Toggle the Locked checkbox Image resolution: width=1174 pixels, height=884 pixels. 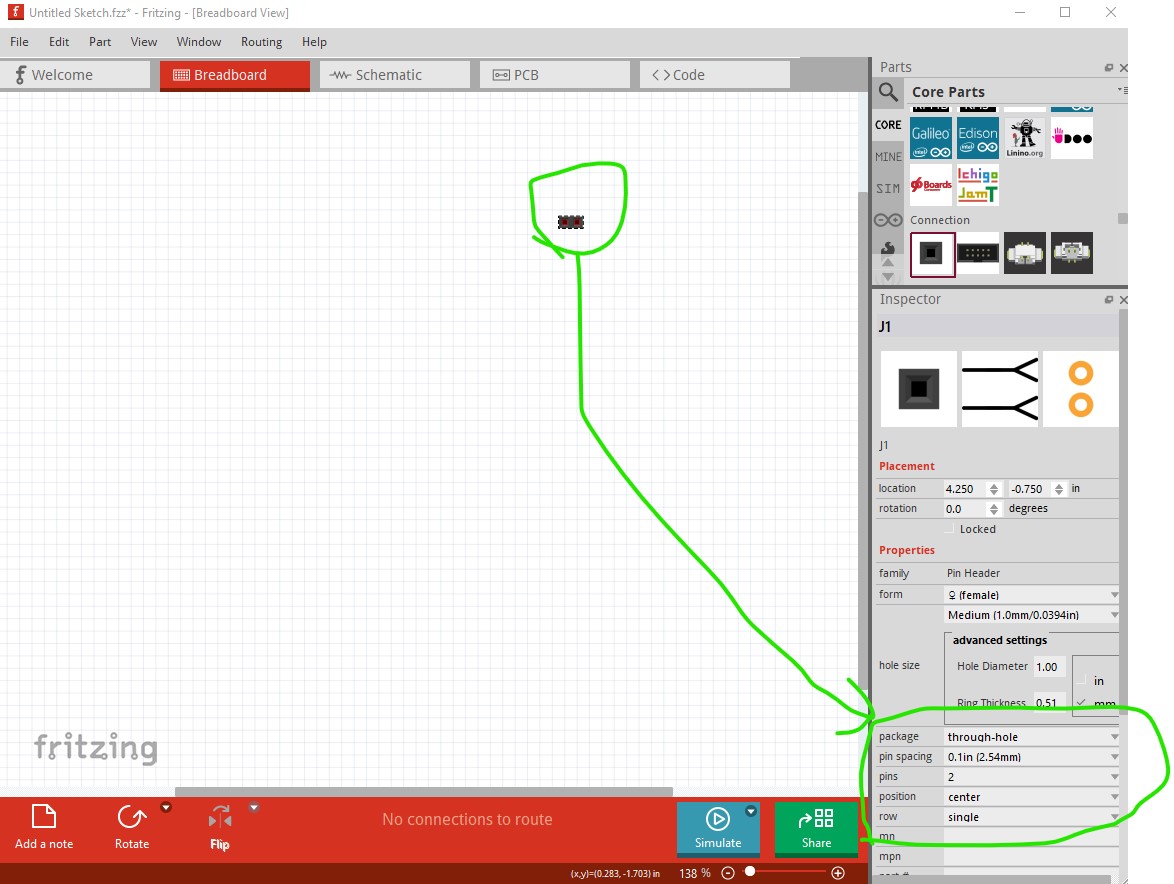[950, 529]
